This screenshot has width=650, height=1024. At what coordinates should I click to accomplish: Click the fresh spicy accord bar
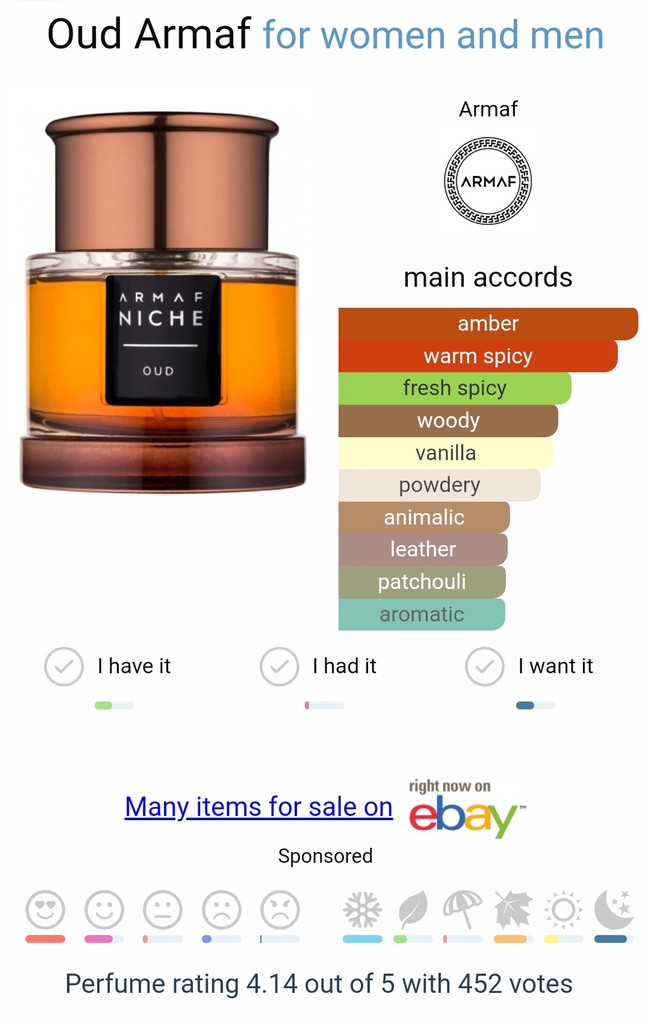pyautogui.click(x=455, y=388)
